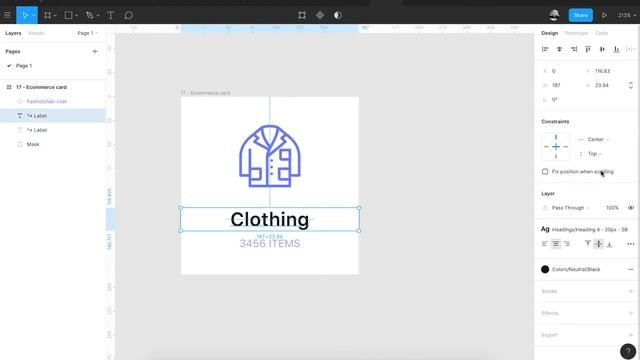Click the constraints cross widget
Image resolution: width=640 pixels, height=360 pixels.
[x=556, y=147]
